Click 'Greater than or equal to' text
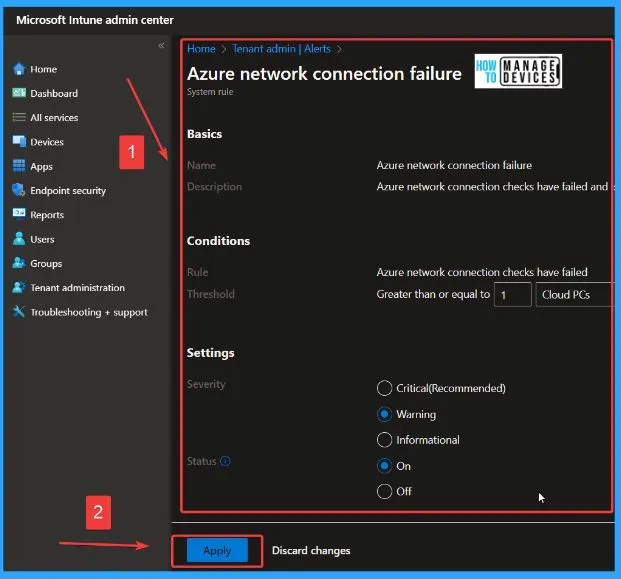Viewport: 621px width, 579px height. (433, 294)
